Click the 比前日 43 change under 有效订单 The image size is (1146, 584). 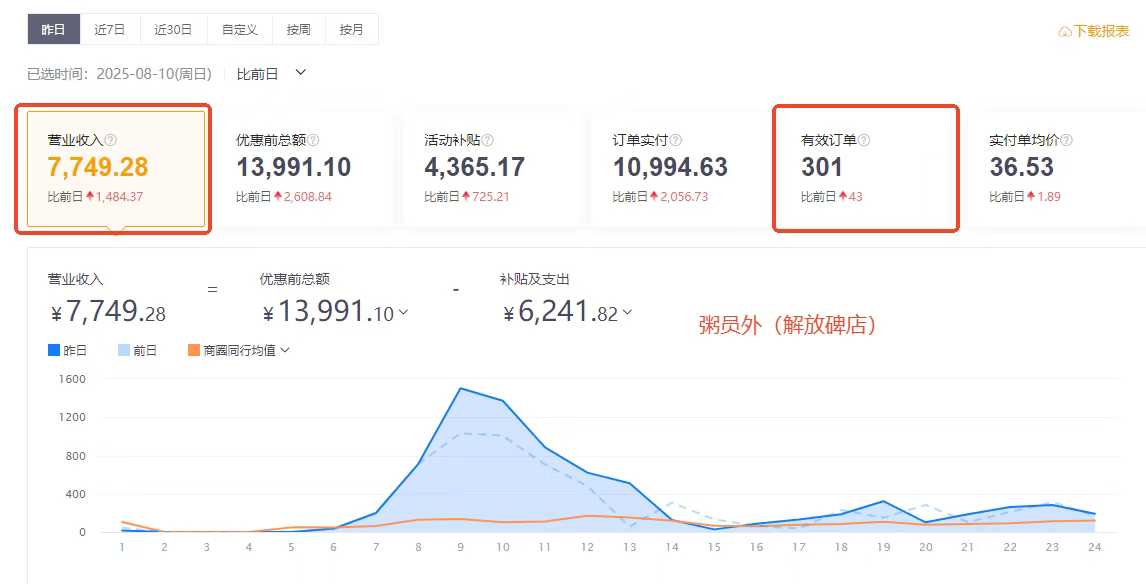coord(832,197)
